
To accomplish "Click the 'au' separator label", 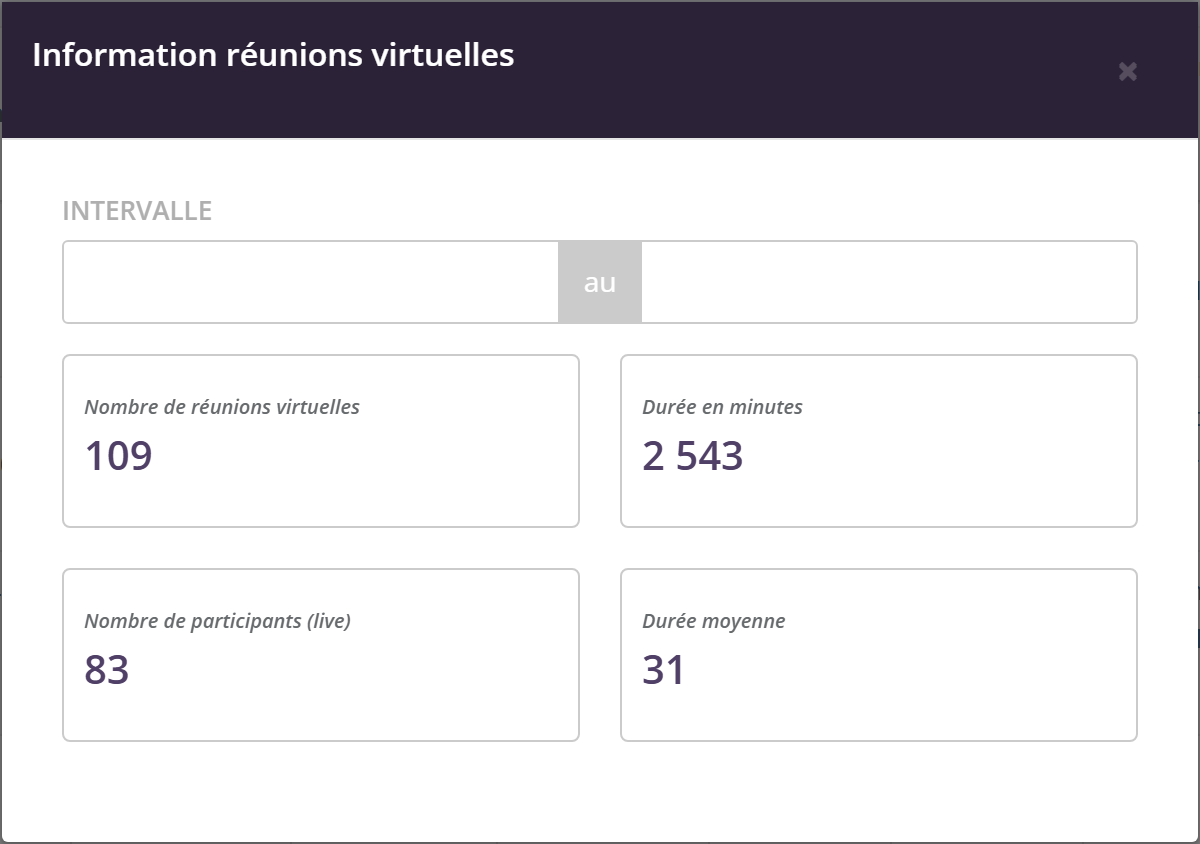I will [x=600, y=282].
